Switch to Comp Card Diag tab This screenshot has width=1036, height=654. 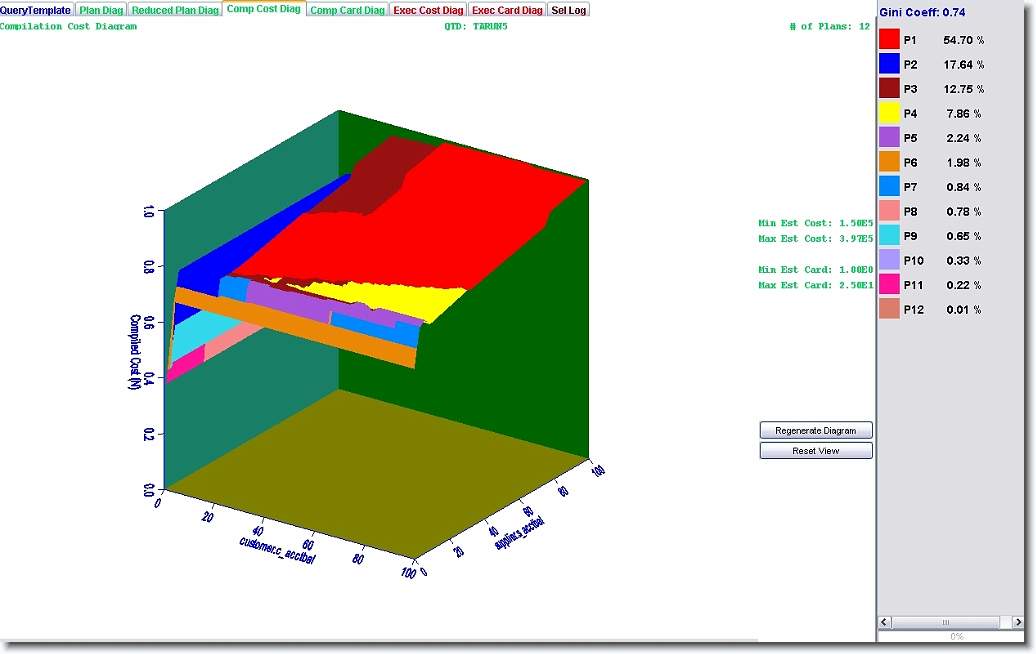tap(347, 10)
